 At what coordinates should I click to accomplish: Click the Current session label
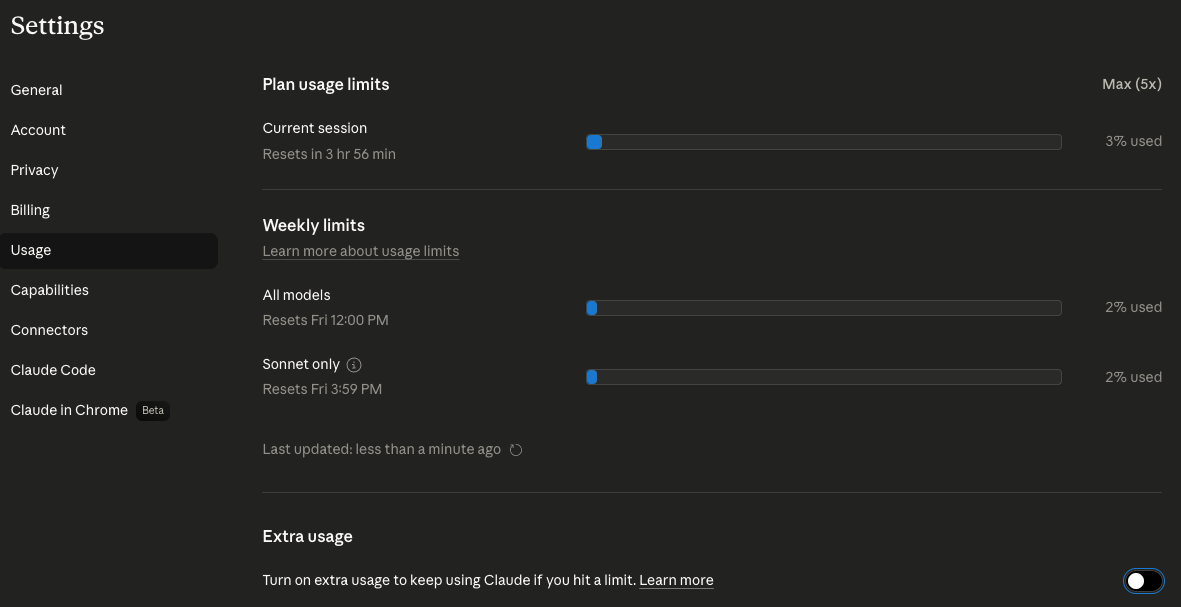(x=315, y=128)
